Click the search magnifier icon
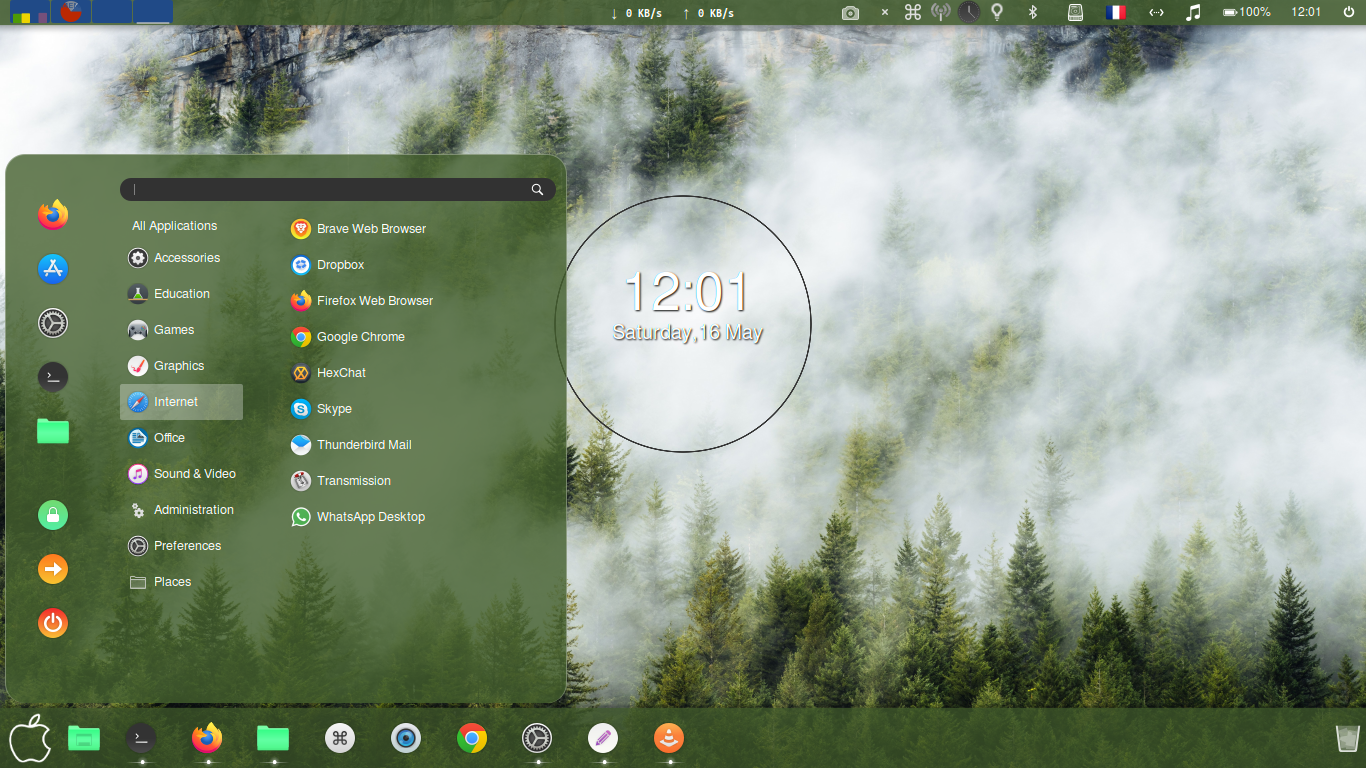Image resolution: width=1366 pixels, height=768 pixels. 538,190
